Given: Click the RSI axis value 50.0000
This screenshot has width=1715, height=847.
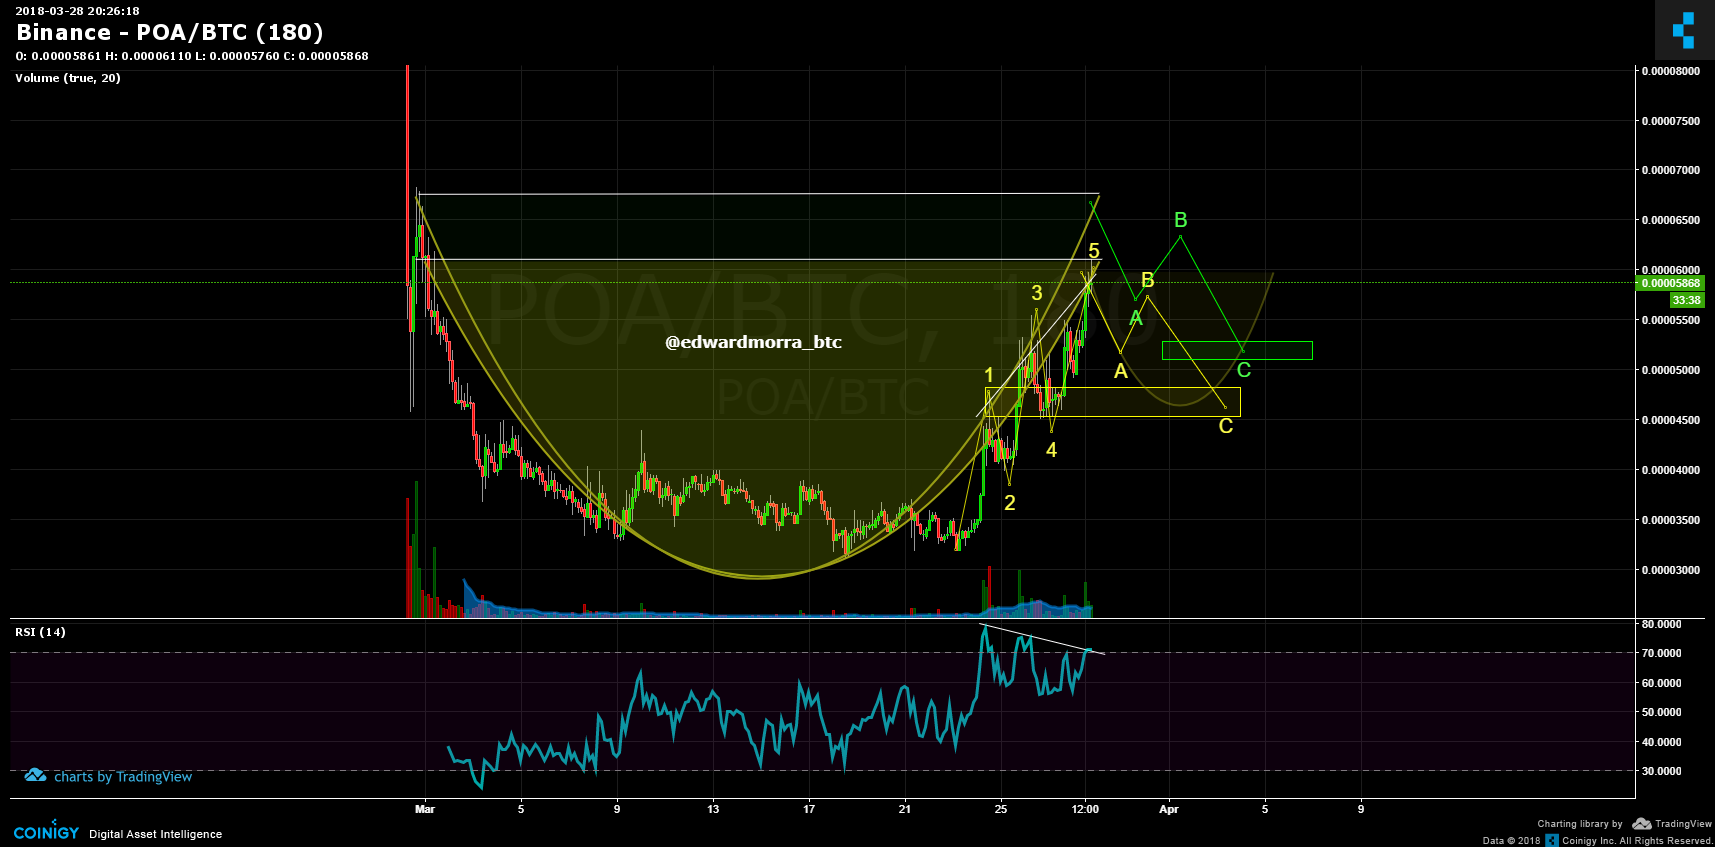Looking at the screenshot, I should [x=1661, y=712].
